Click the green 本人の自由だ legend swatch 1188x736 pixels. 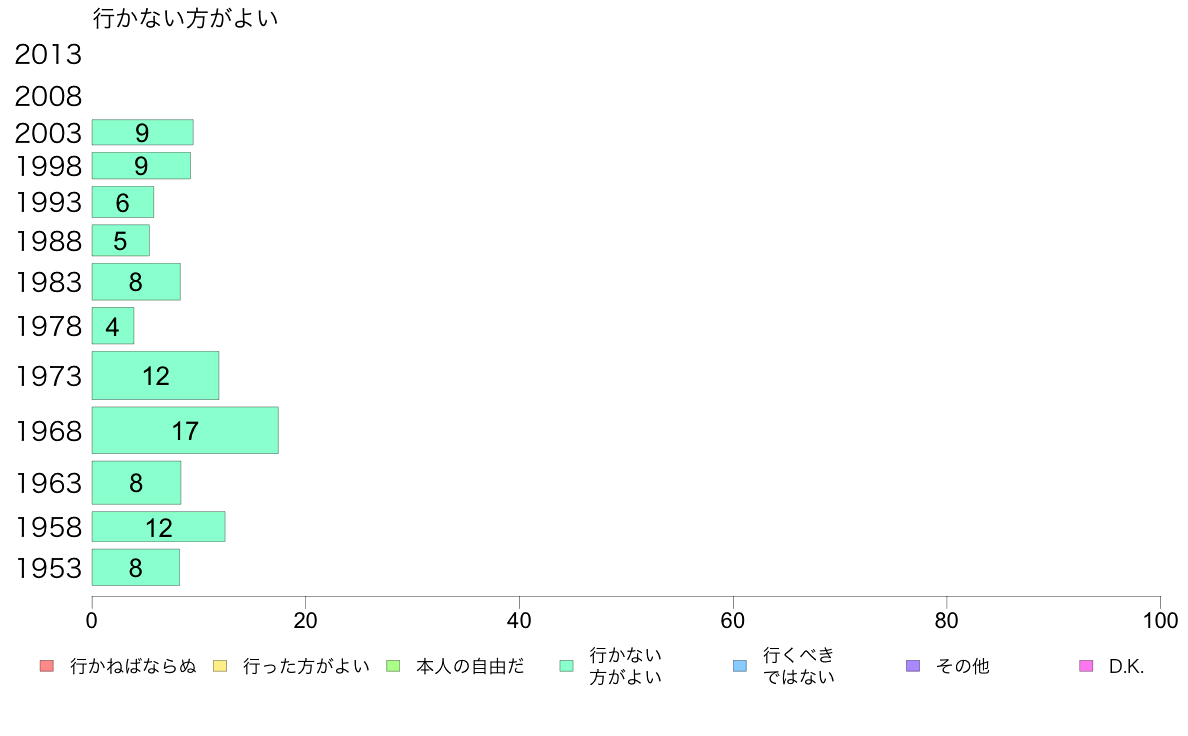click(x=393, y=666)
